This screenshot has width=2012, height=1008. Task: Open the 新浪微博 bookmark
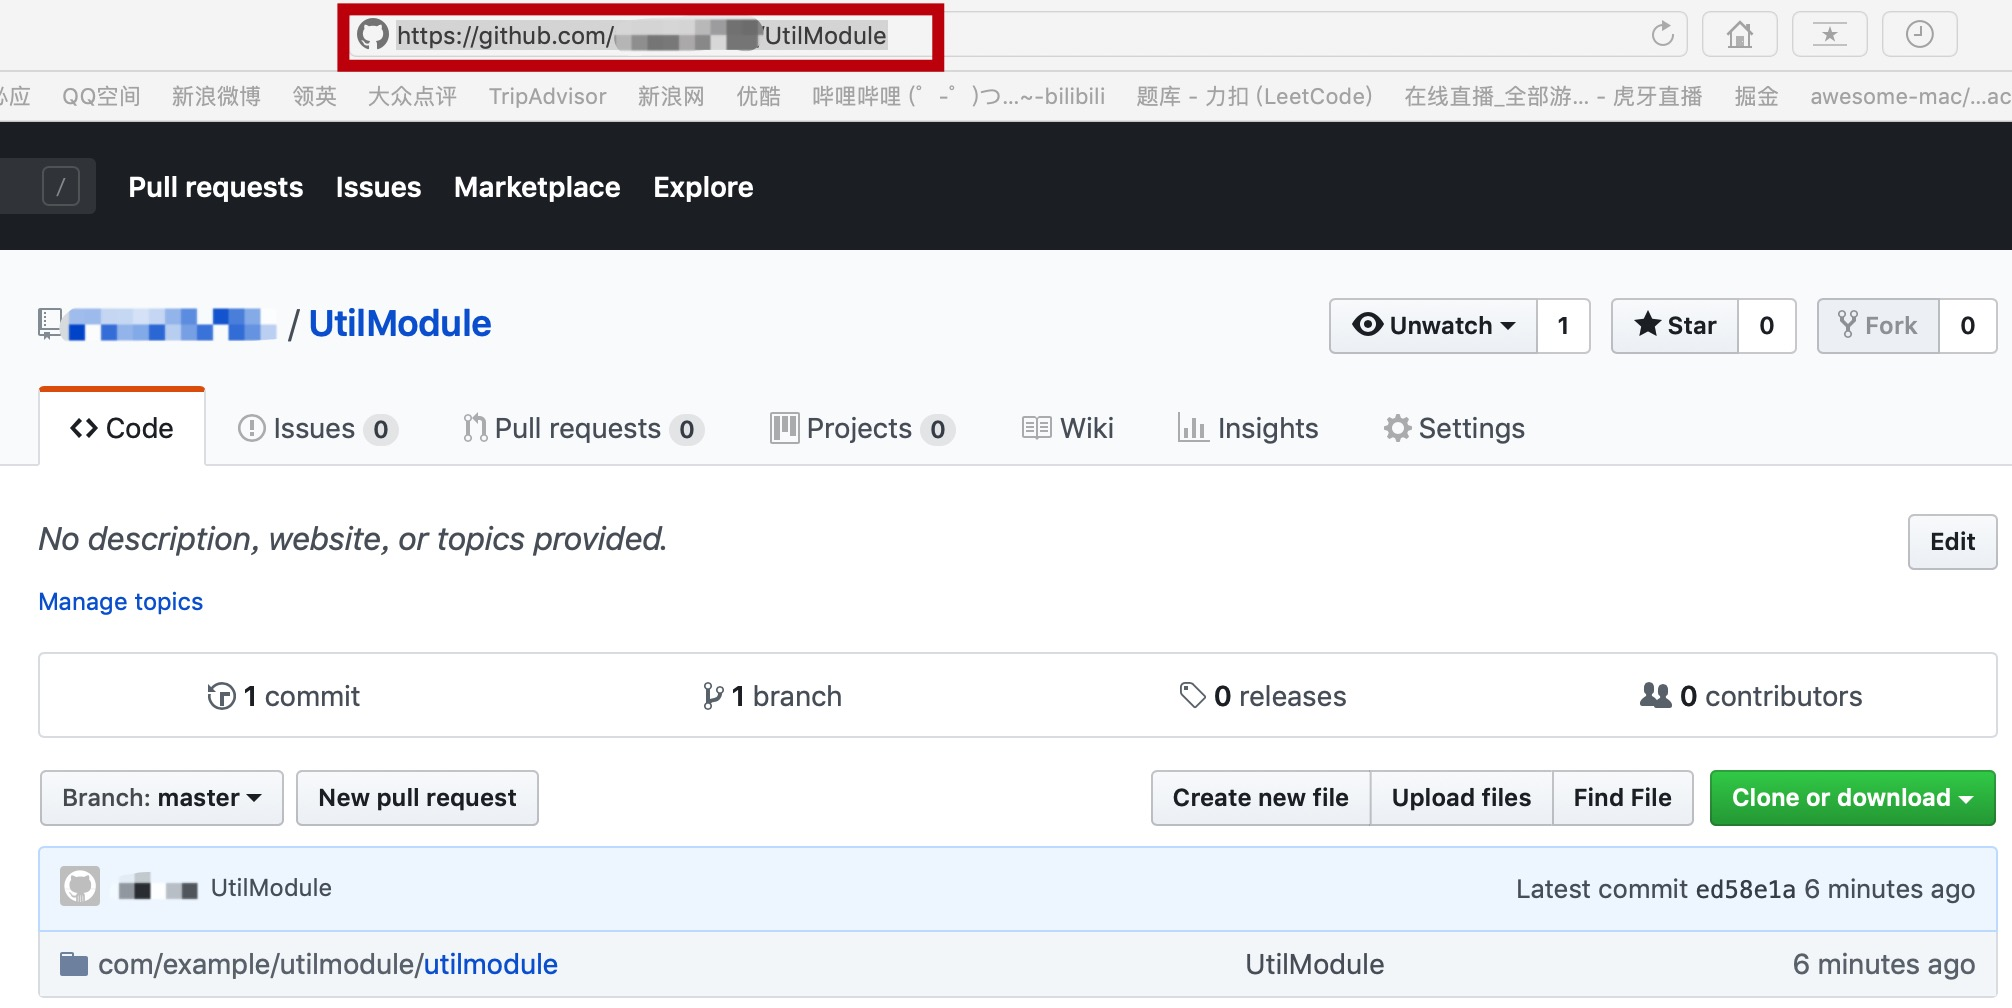pyautogui.click(x=216, y=96)
